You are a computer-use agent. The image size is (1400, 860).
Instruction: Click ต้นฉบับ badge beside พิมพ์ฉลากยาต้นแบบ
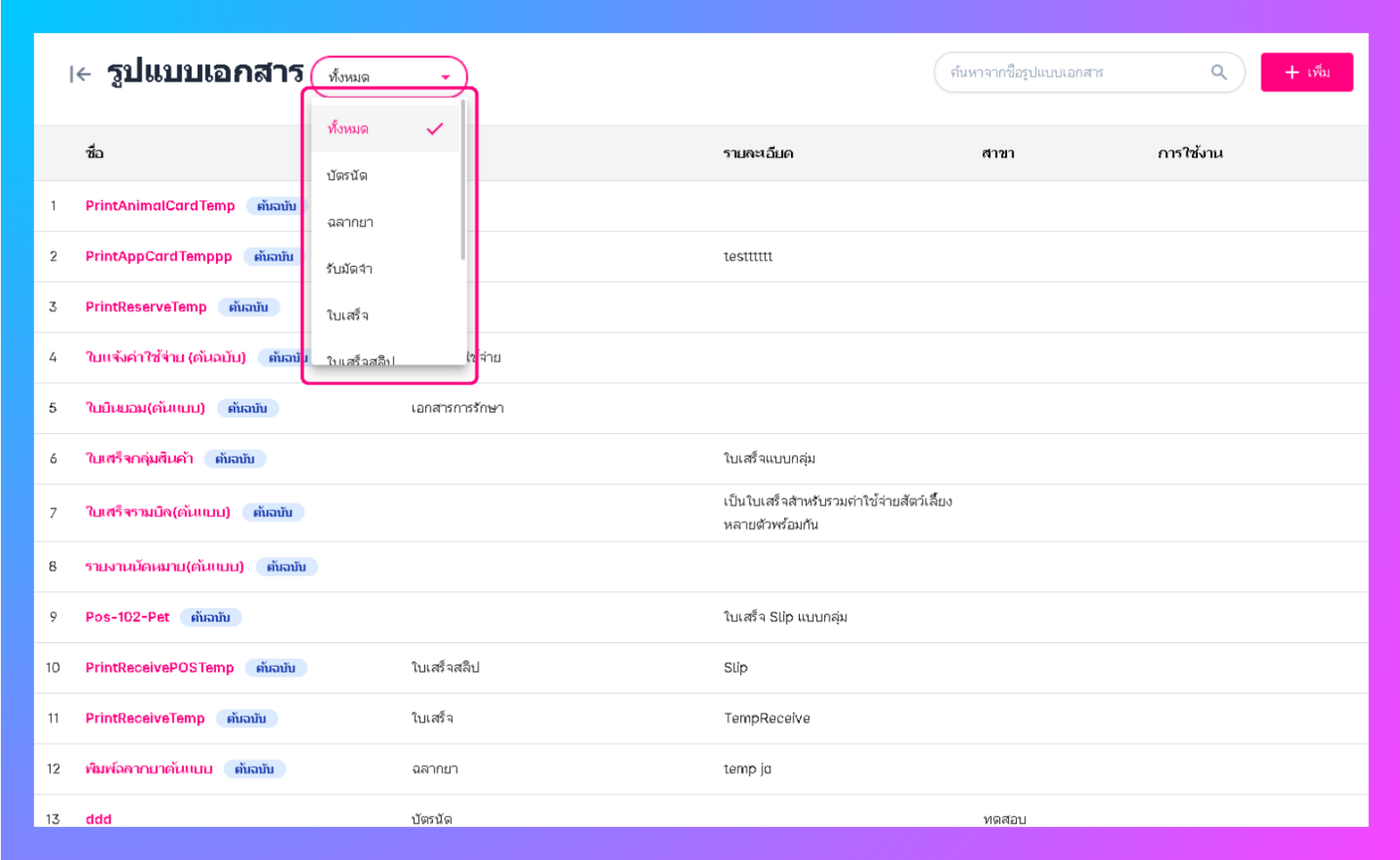click(x=254, y=769)
